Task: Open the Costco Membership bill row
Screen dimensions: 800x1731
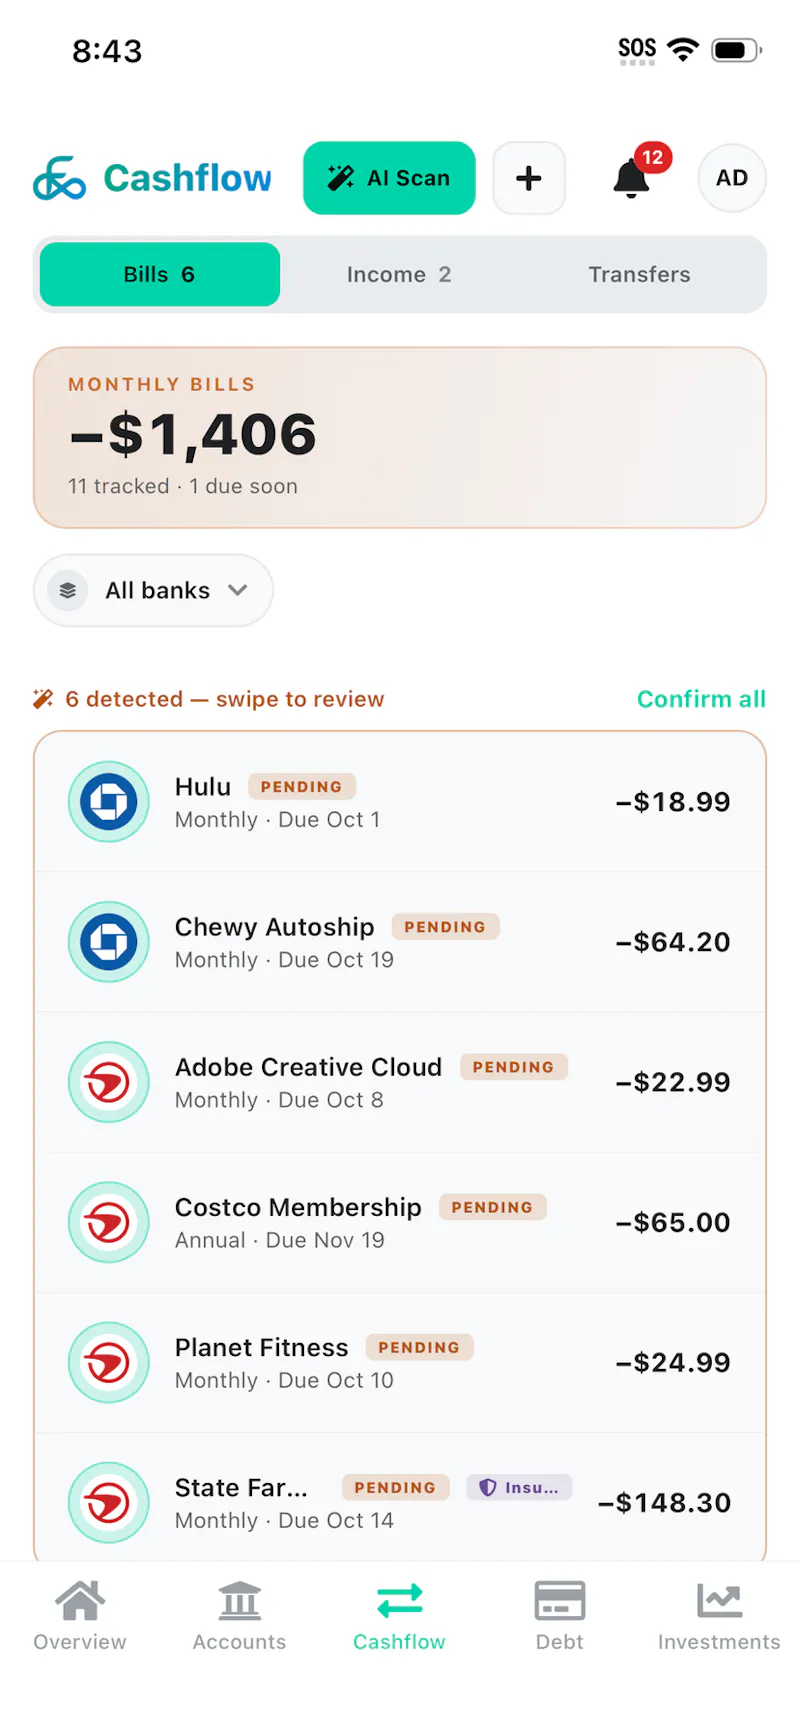Action: [x=400, y=1222]
